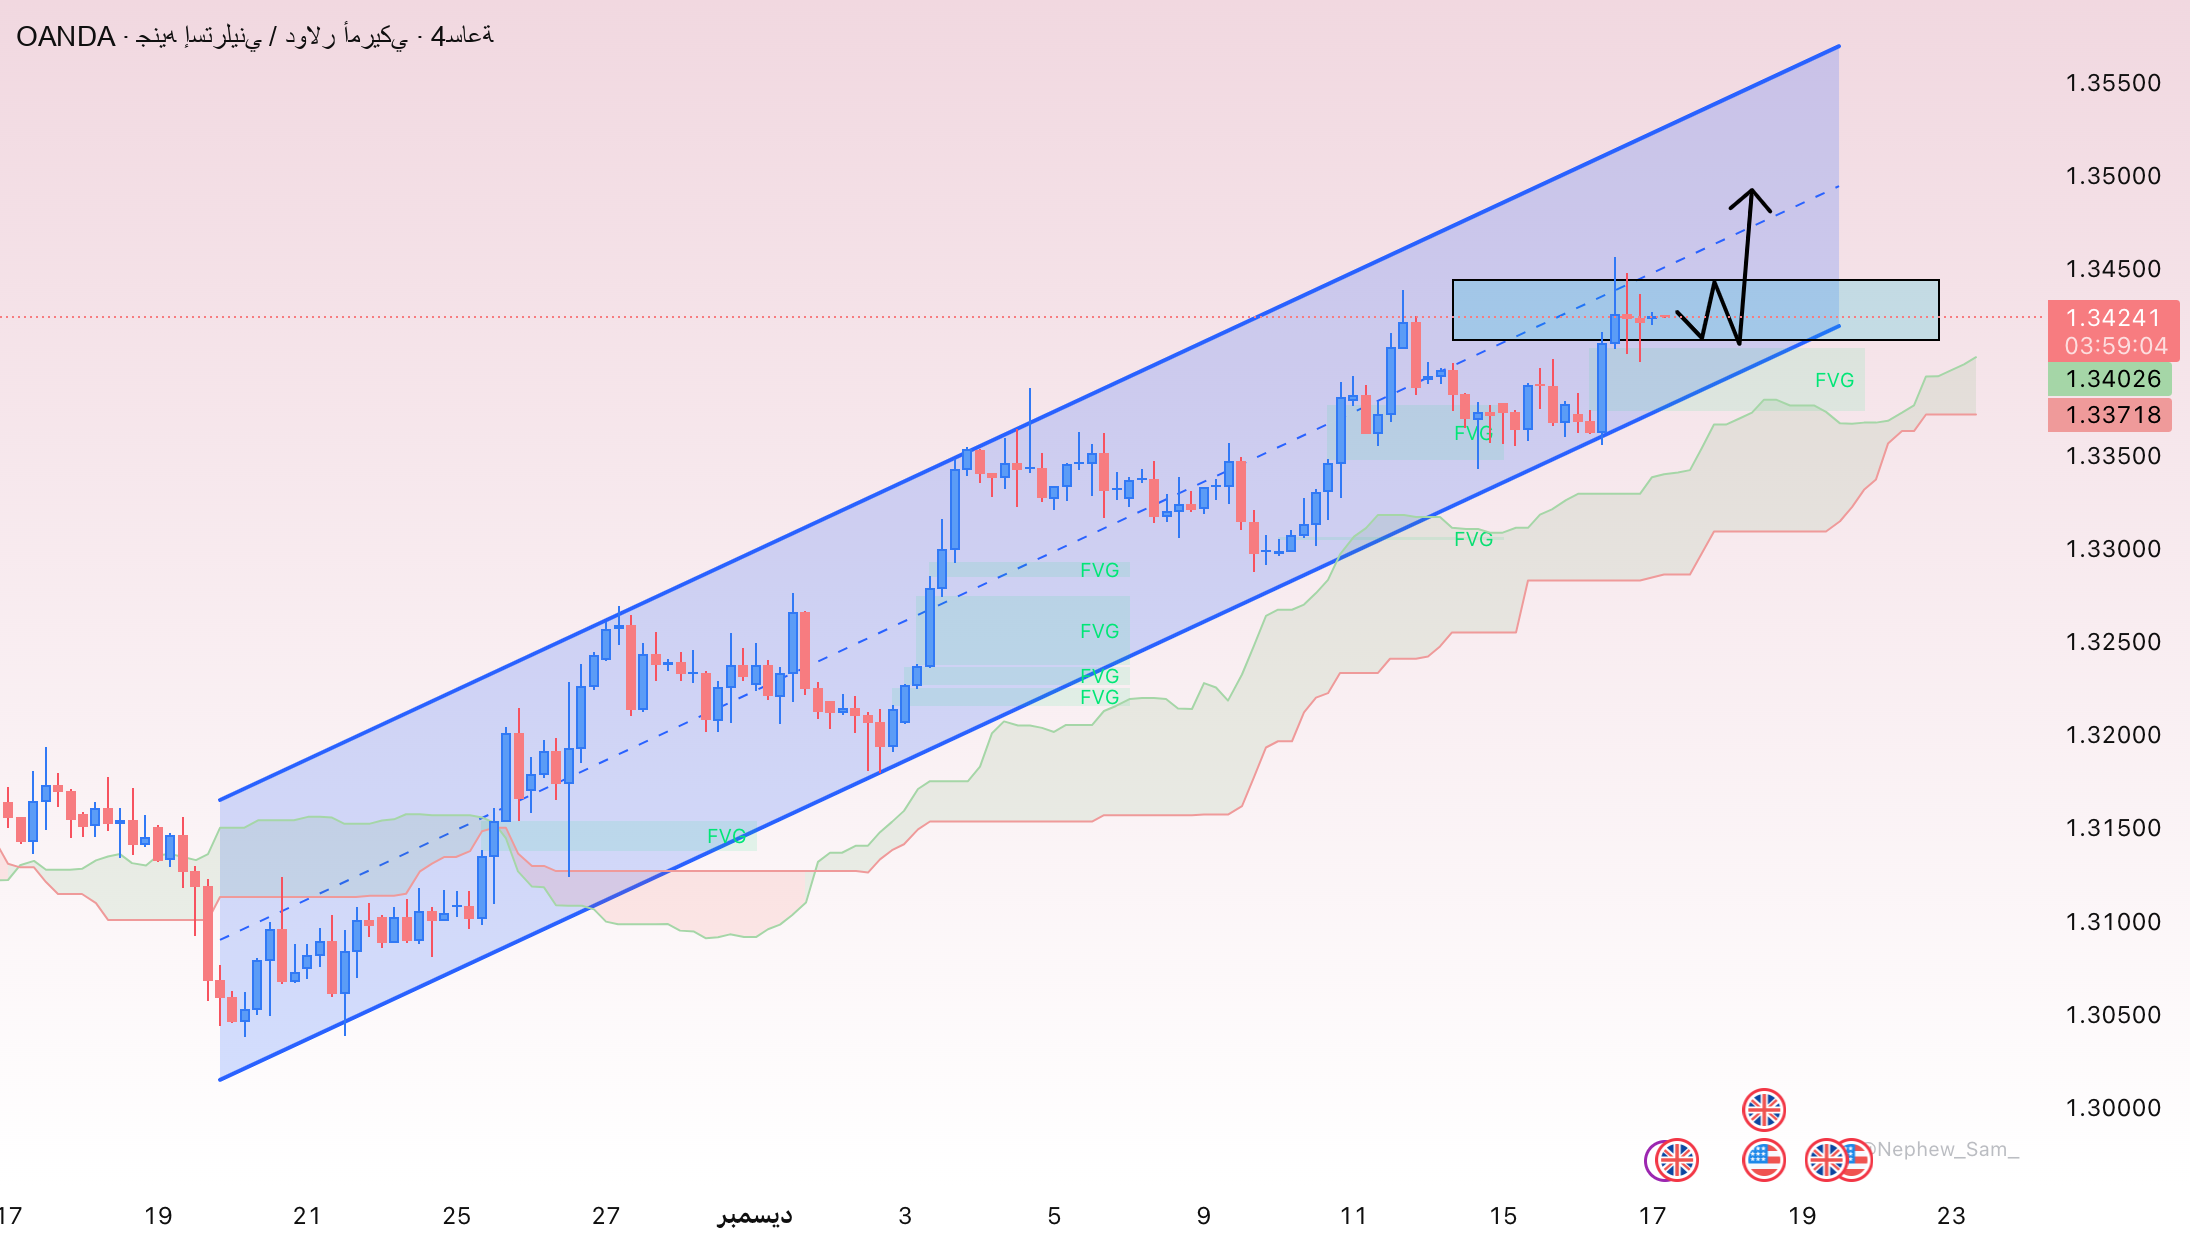Click the purple circle event marker behind the UK flag
The width and height of the screenshot is (2190, 1242).
tap(1650, 1160)
